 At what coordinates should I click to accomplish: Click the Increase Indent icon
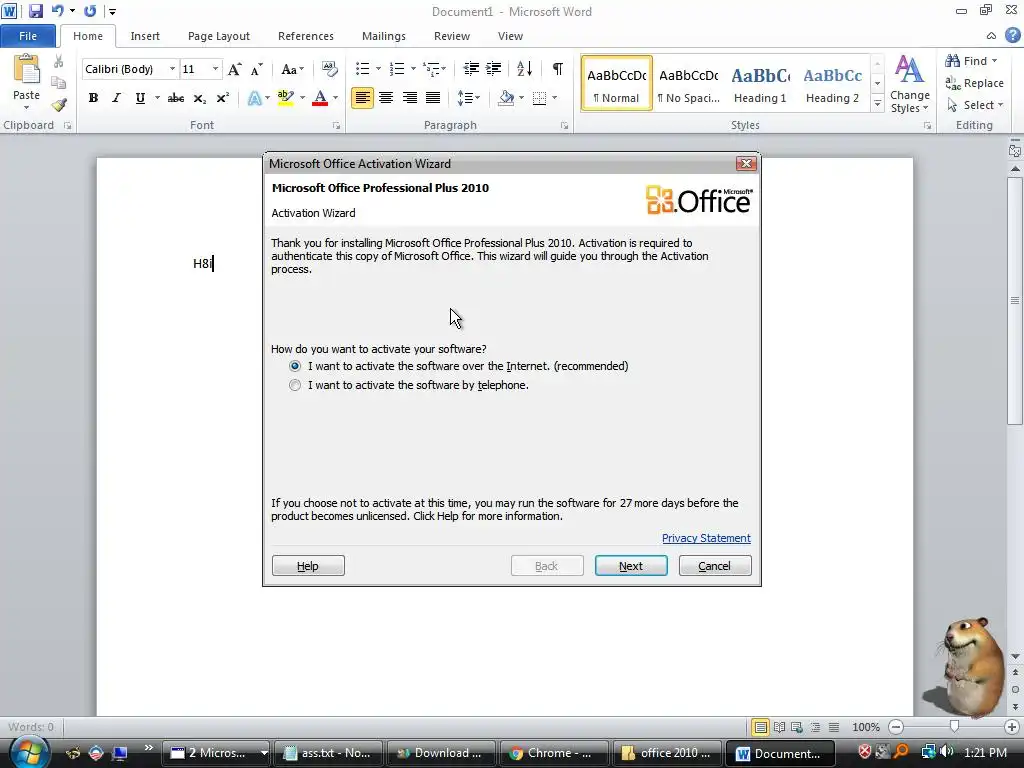click(494, 69)
